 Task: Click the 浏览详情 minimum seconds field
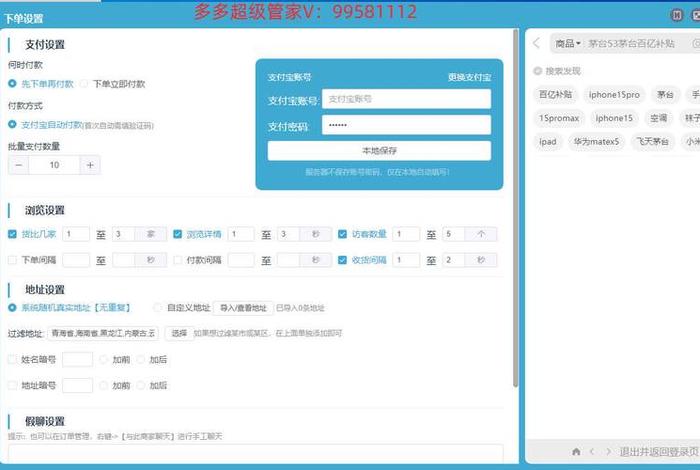pos(241,234)
